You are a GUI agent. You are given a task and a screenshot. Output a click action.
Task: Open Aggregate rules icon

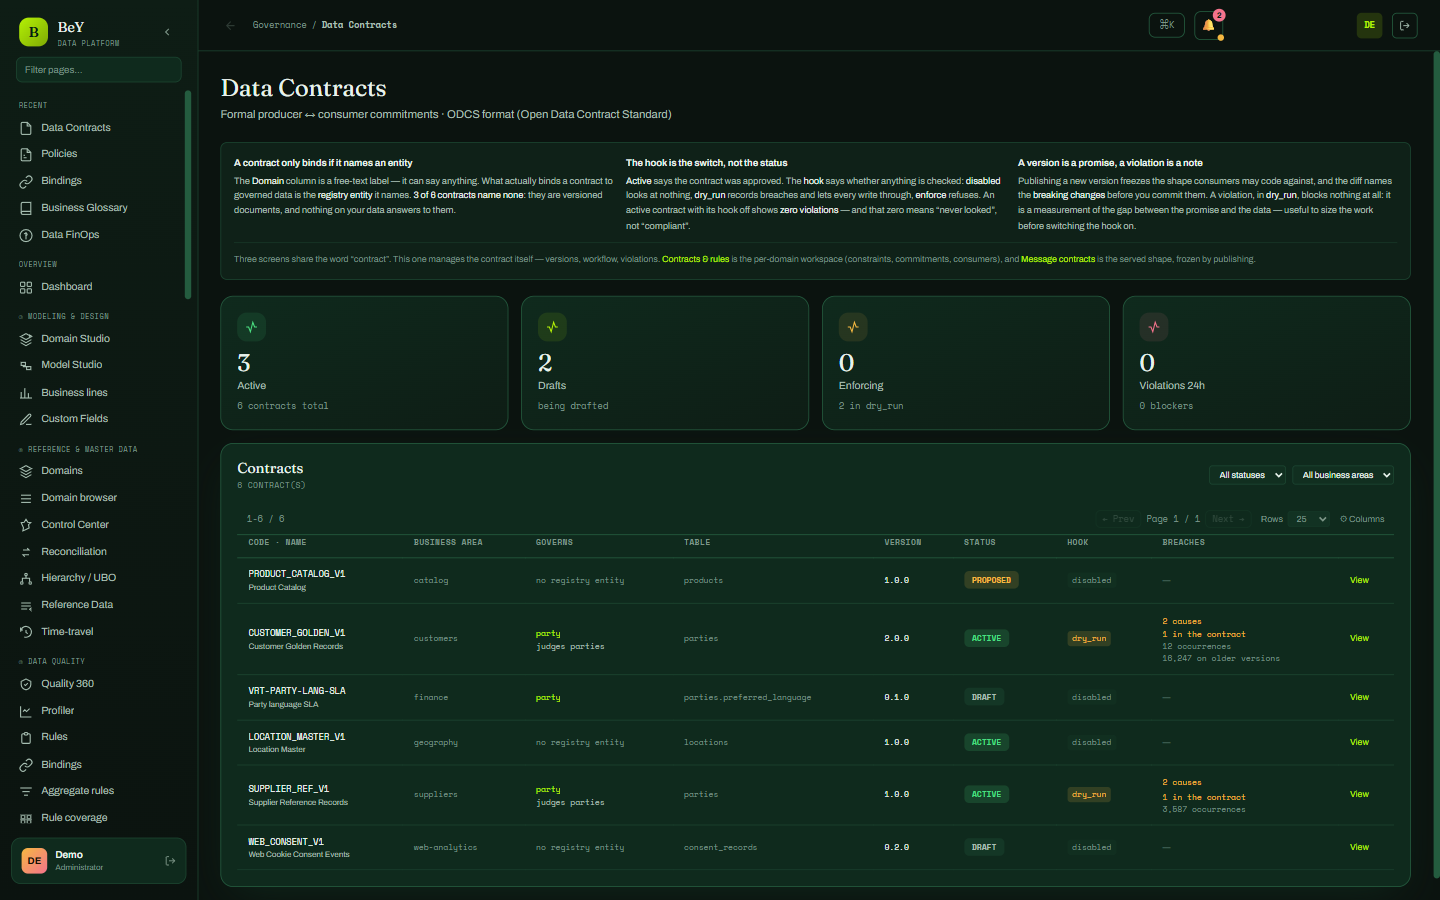pos(26,791)
